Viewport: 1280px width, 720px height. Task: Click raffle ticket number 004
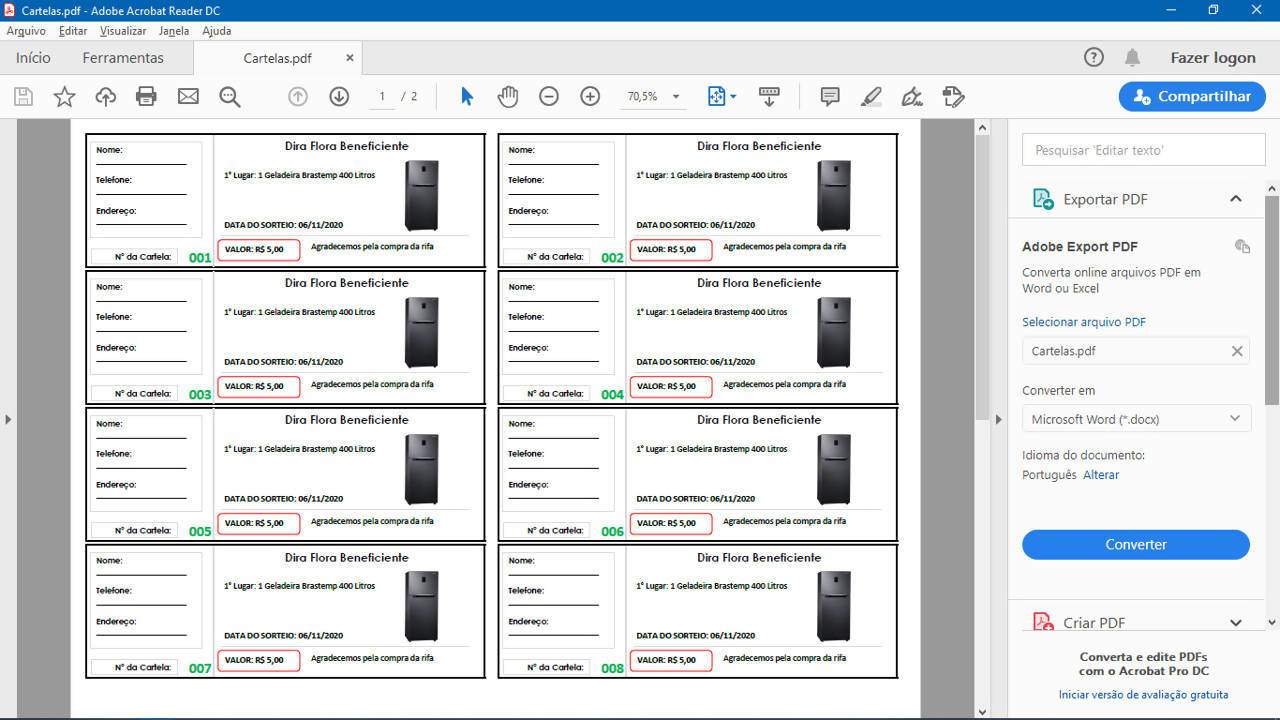[612, 395]
